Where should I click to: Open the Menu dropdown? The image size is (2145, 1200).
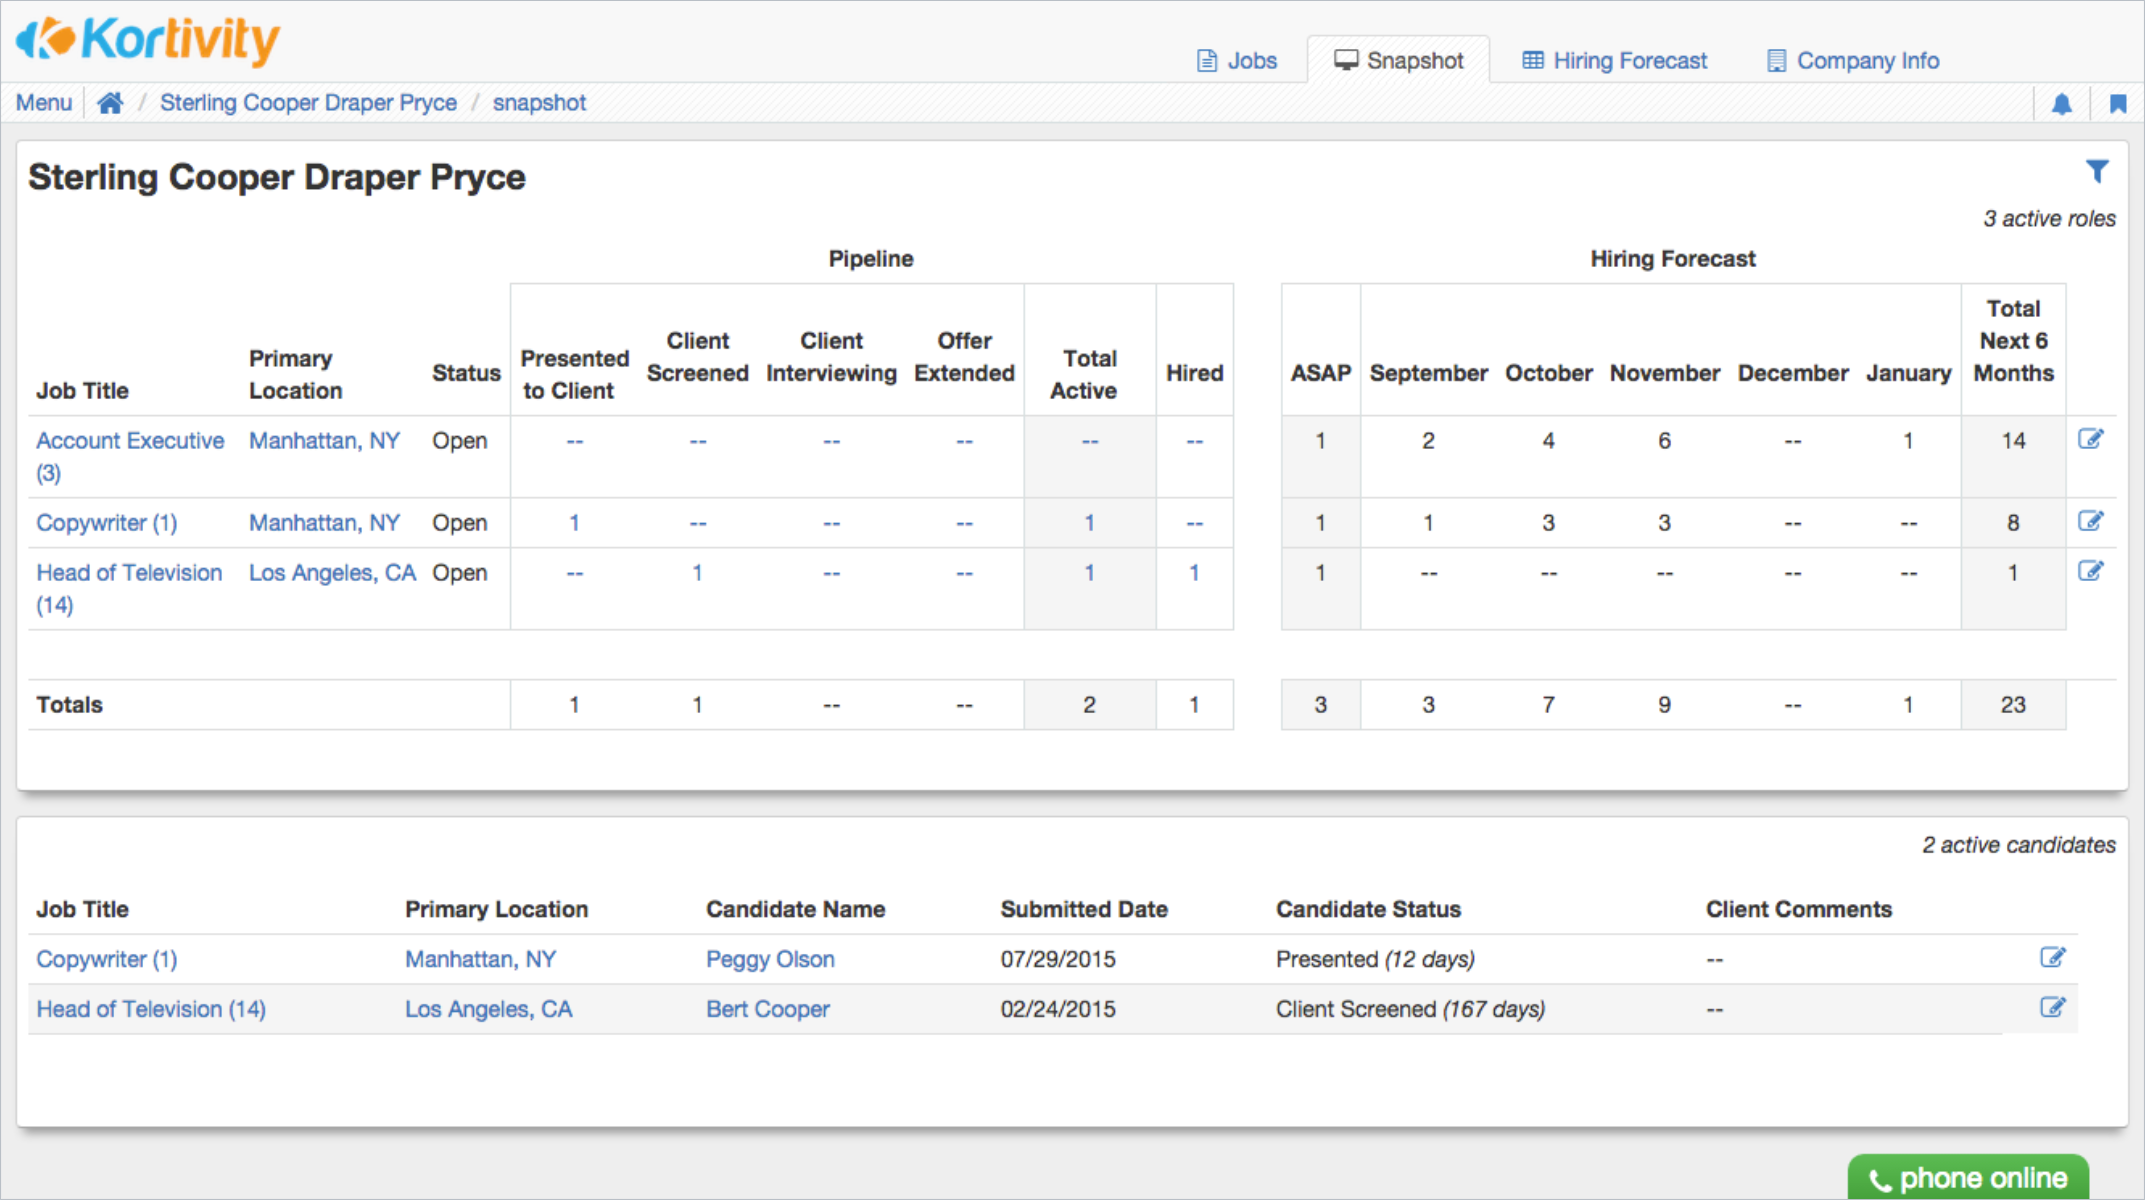click(44, 103)
